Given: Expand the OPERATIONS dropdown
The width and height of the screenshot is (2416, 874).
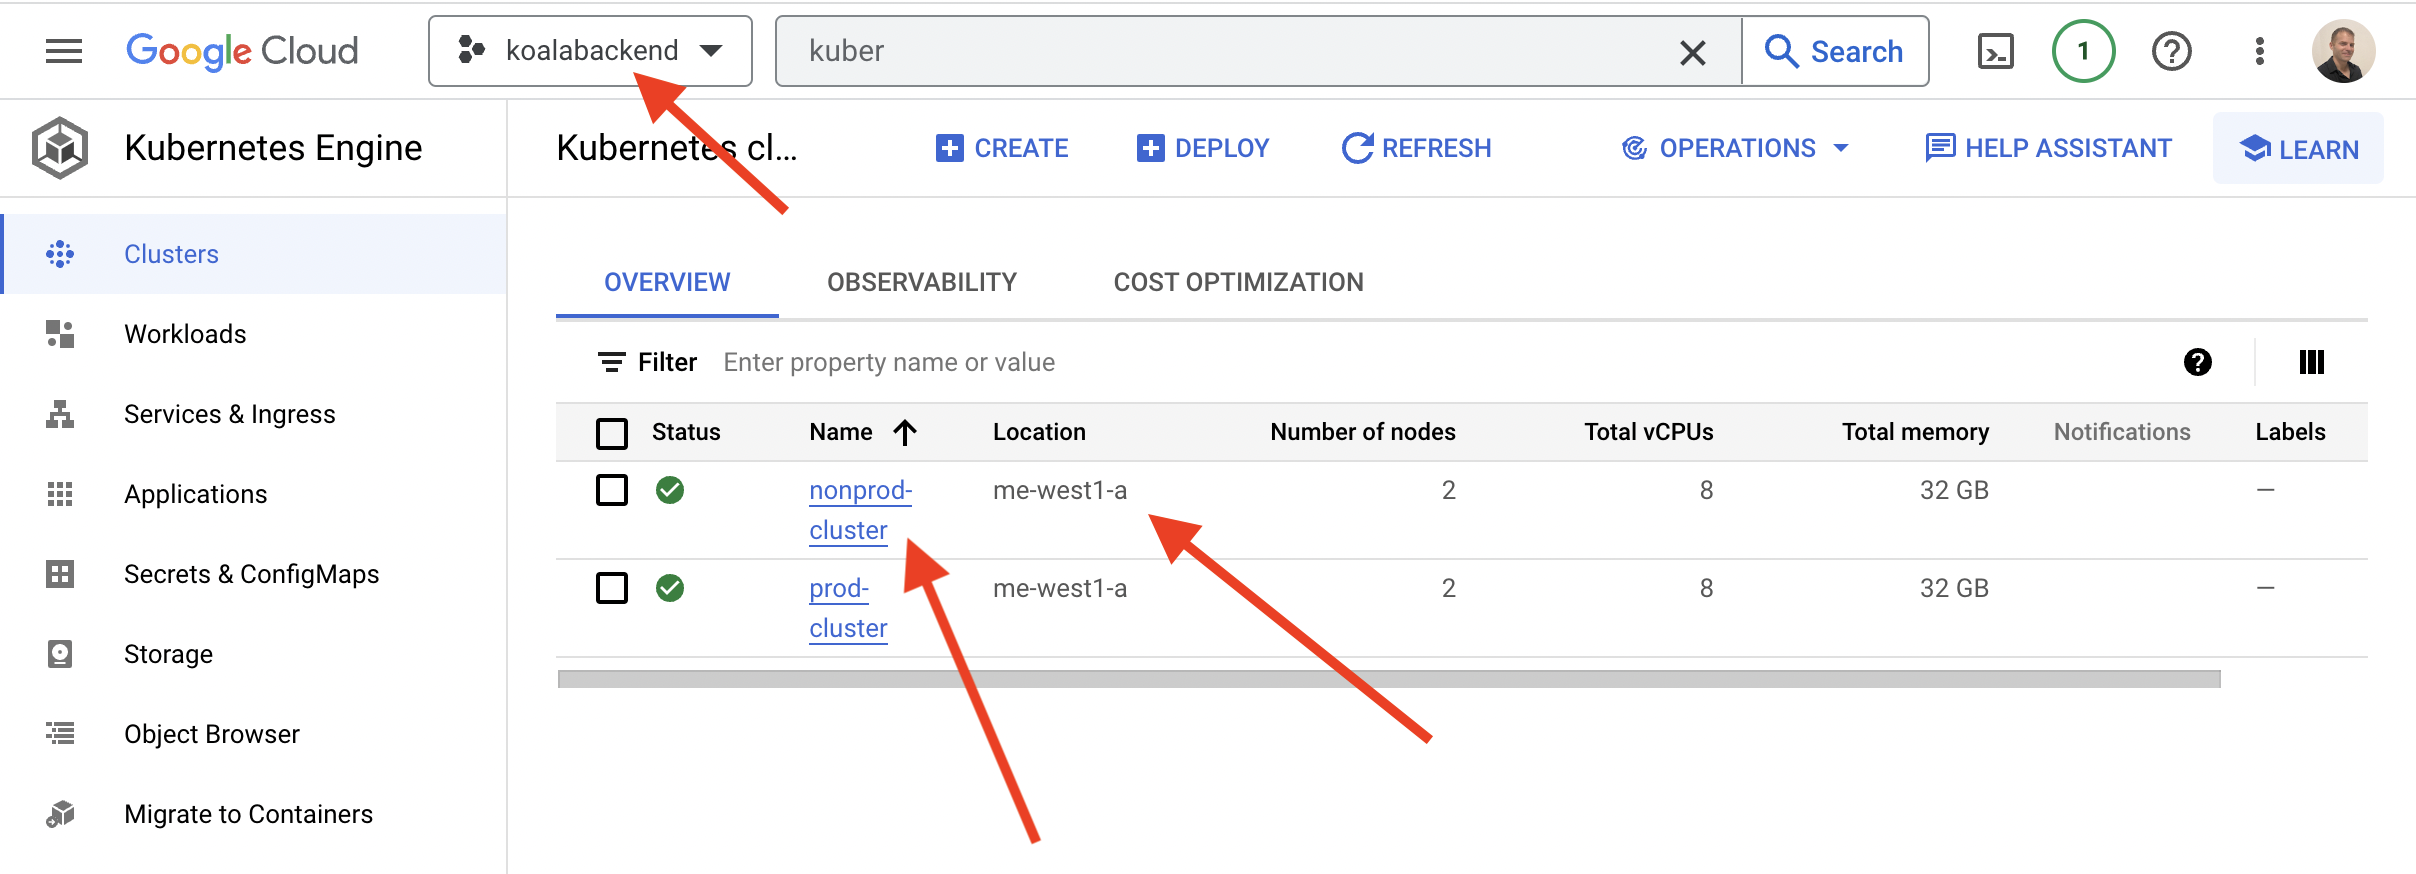Looking at the screenshot, I should point(1735,148).
